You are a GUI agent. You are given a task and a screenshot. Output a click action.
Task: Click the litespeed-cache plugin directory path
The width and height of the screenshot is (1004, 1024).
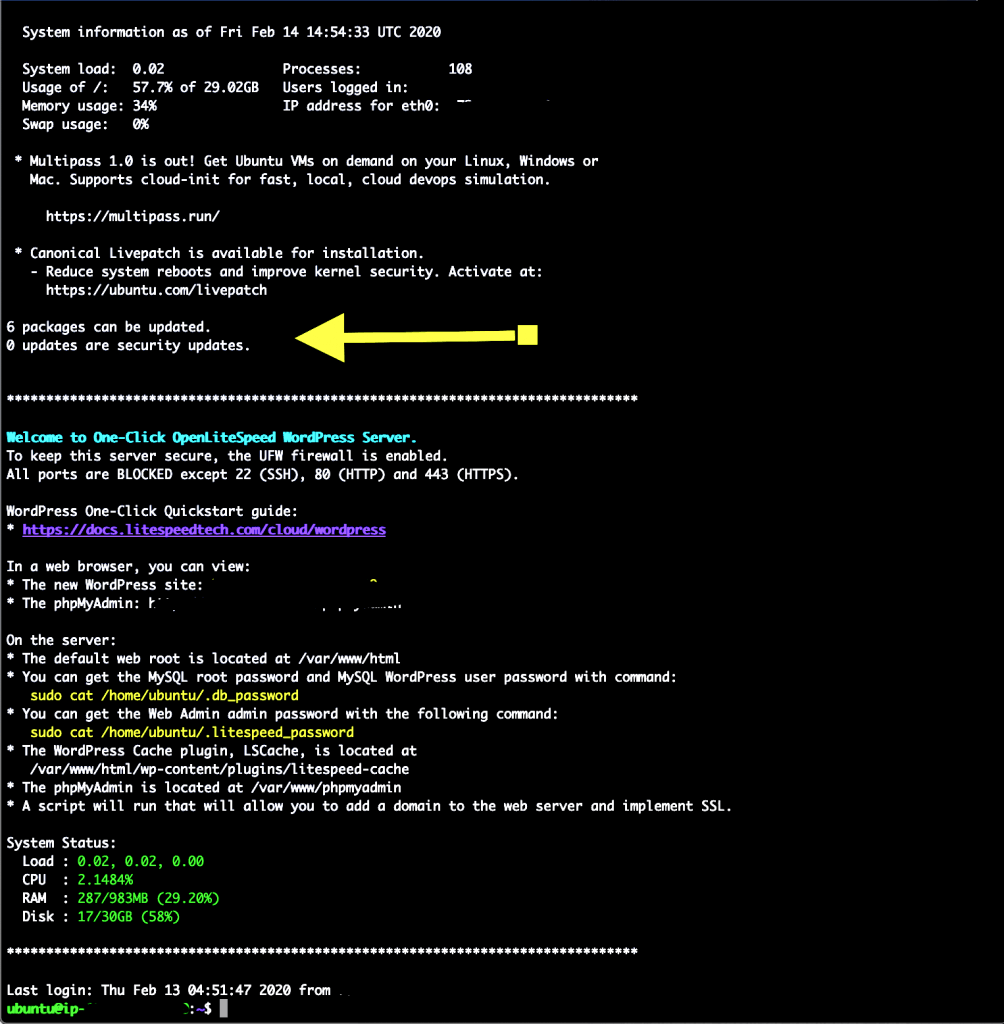click(x=219, y=769)
